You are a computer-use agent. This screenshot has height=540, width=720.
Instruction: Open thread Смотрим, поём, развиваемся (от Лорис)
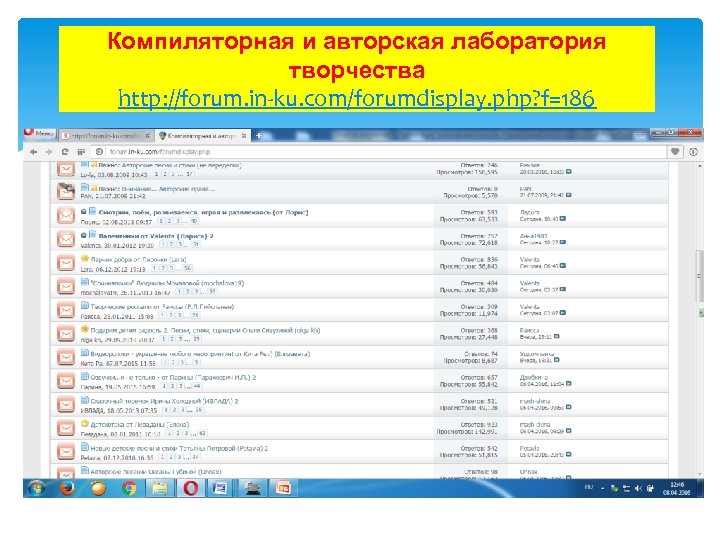(203, 213)
